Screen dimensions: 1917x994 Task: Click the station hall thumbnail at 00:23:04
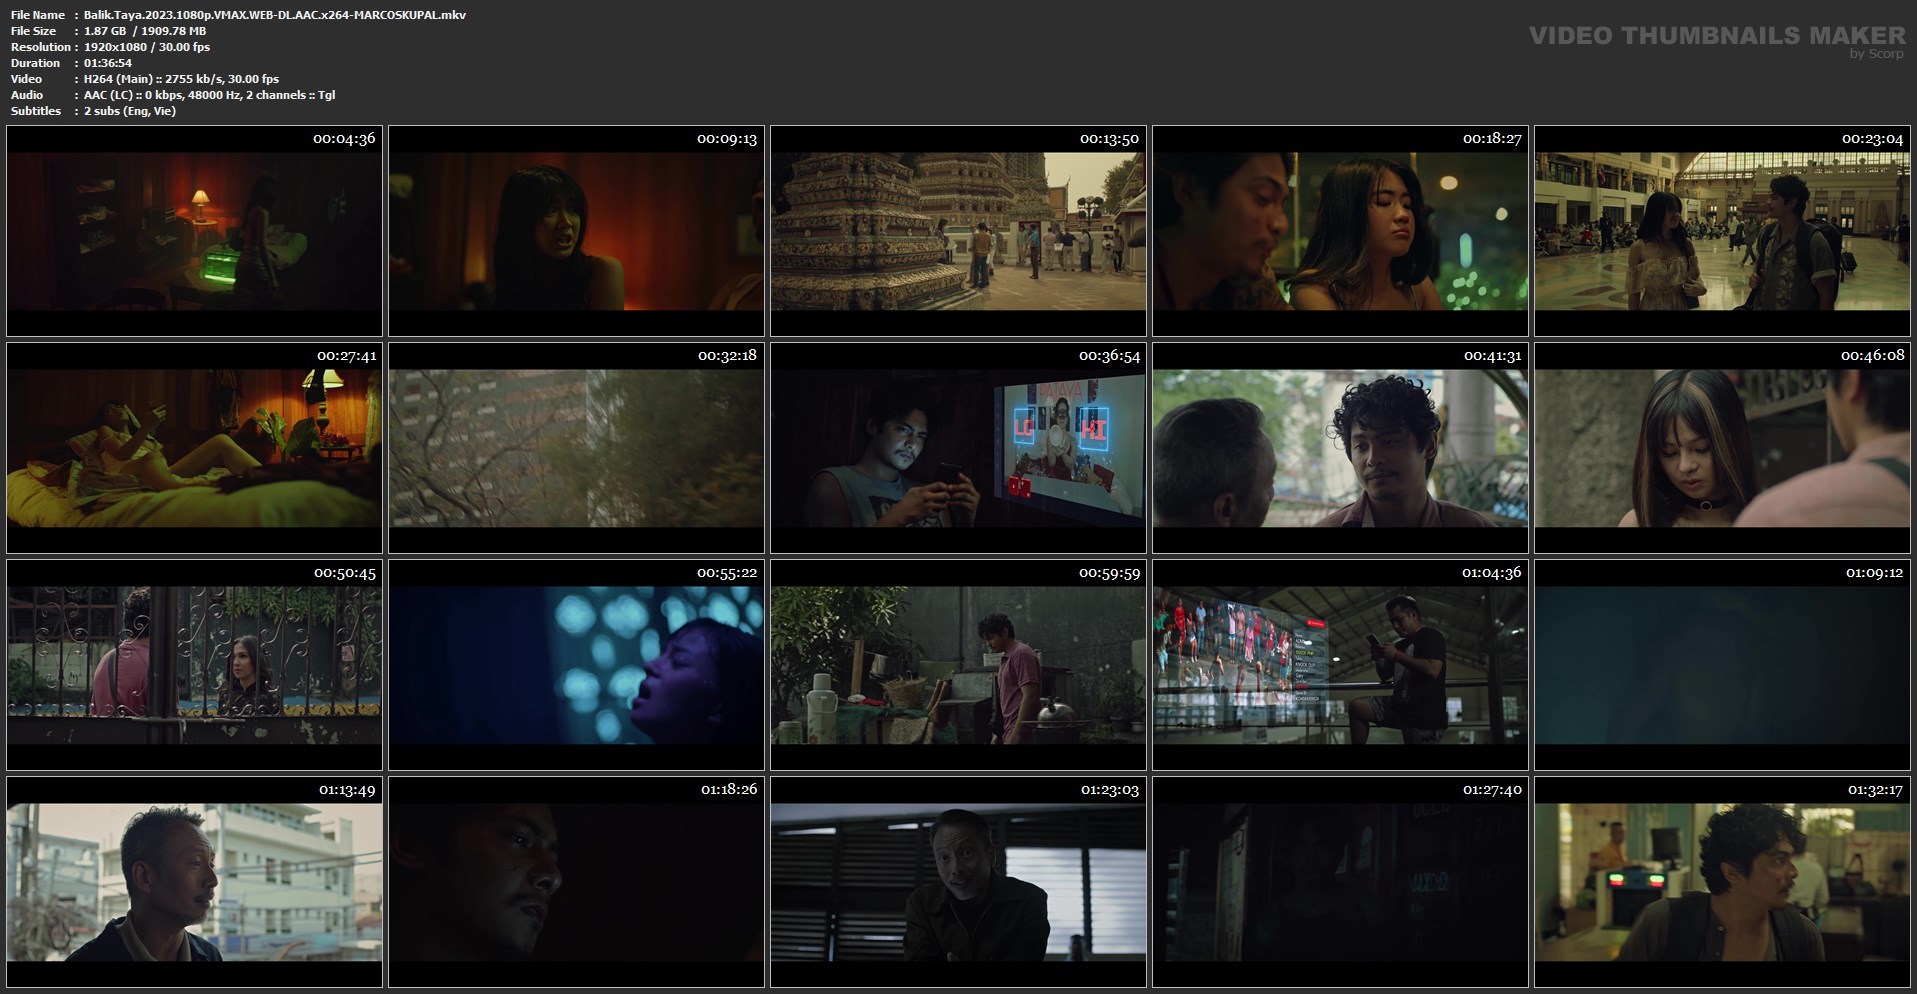coord(1722,231)
